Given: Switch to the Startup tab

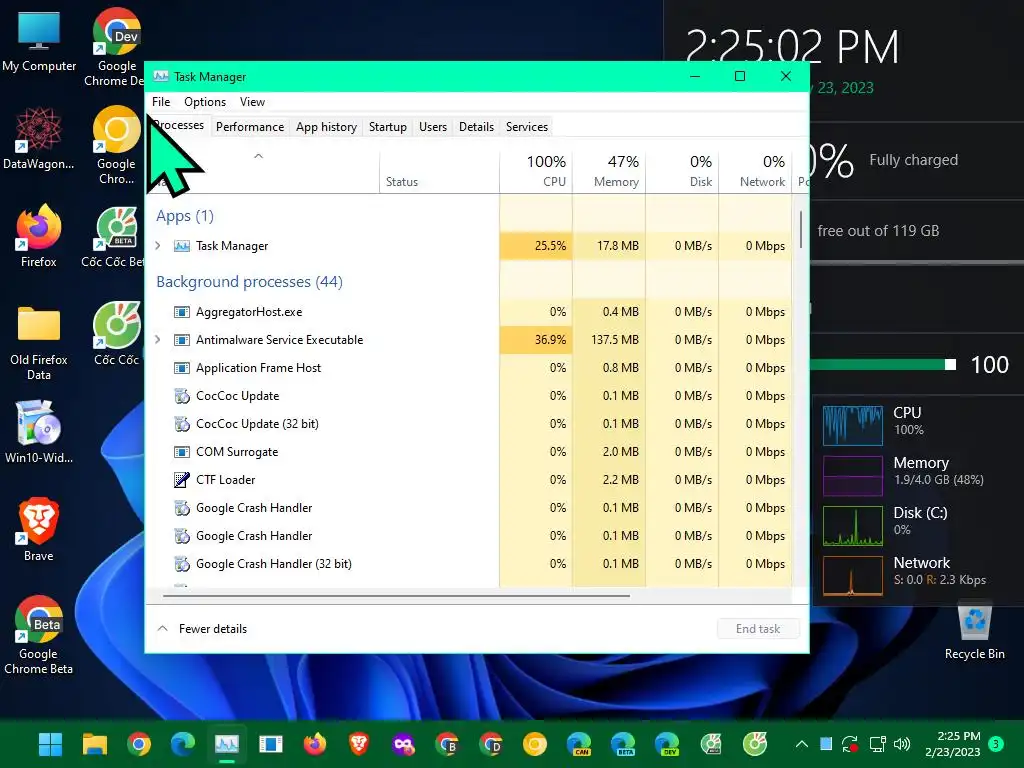Looking at the screenshot, I should (388, 127).
